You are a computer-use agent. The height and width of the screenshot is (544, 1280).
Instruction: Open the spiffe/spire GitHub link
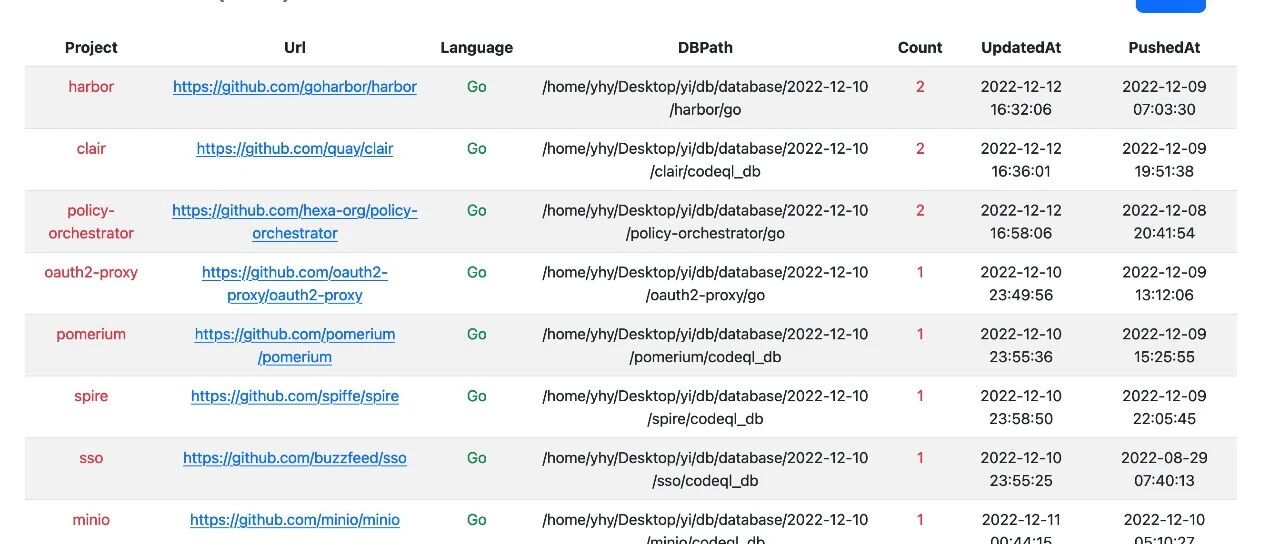pyautogui.click(x=295, y=397)
